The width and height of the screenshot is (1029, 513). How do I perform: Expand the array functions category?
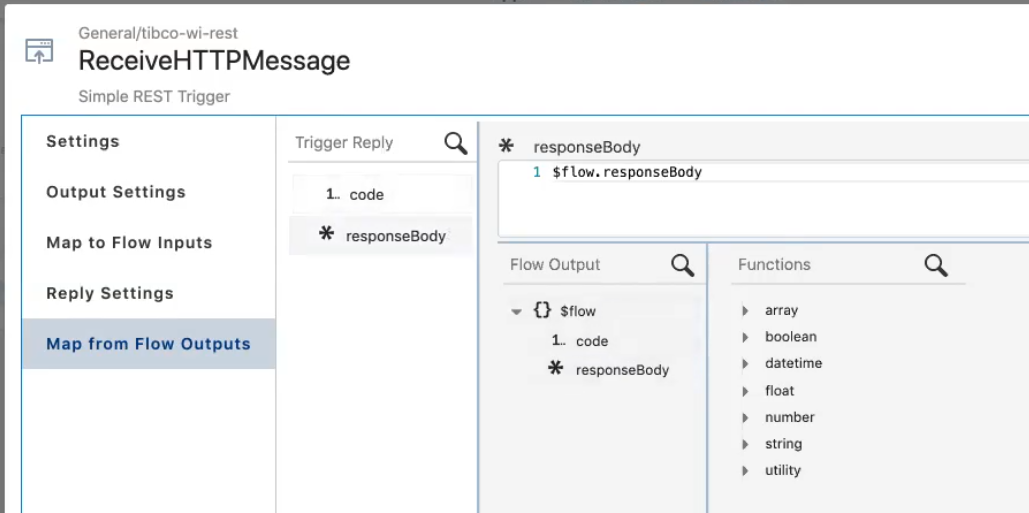point(745,311)
